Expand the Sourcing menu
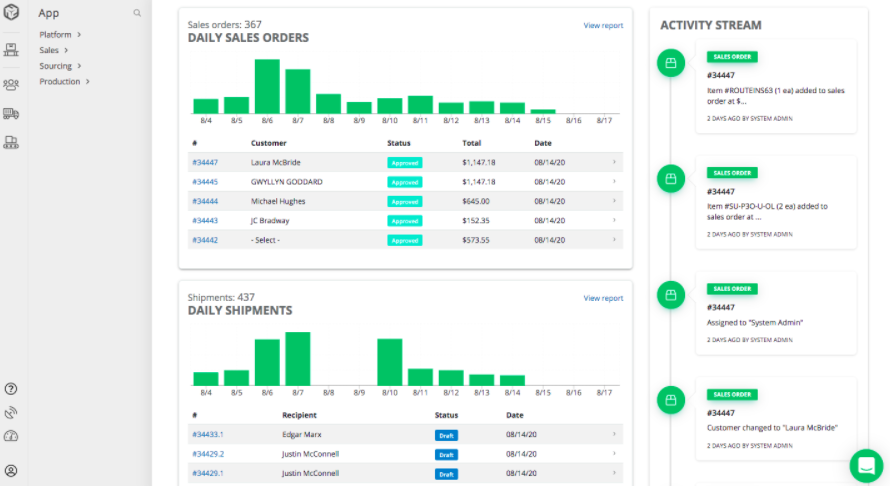Image resolution: width=890 pixels, height=487 pixels. pos(60,66)
